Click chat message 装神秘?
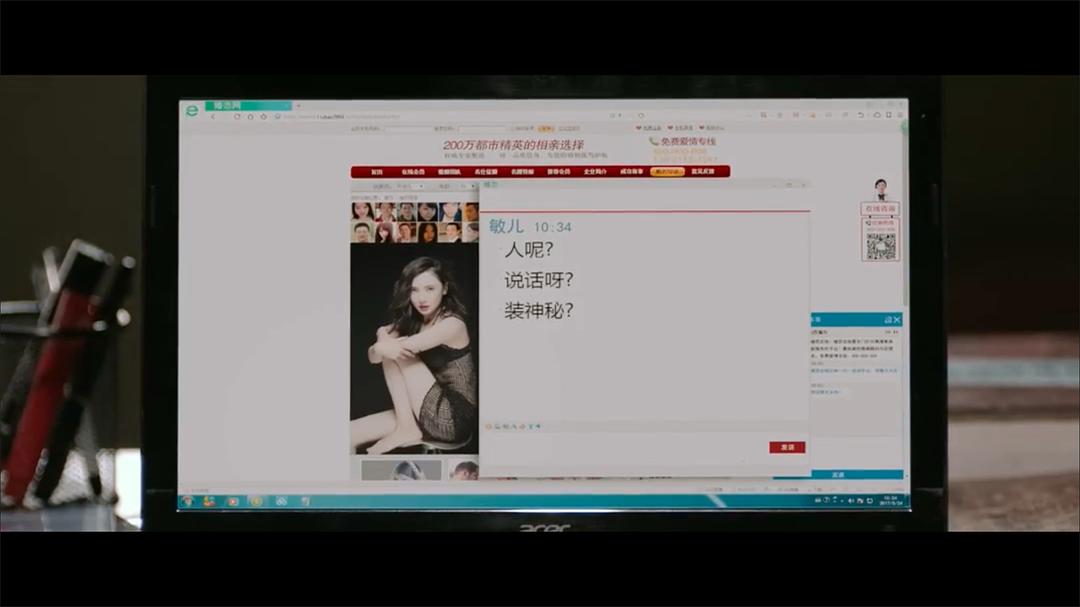 [x=538, y=310]
